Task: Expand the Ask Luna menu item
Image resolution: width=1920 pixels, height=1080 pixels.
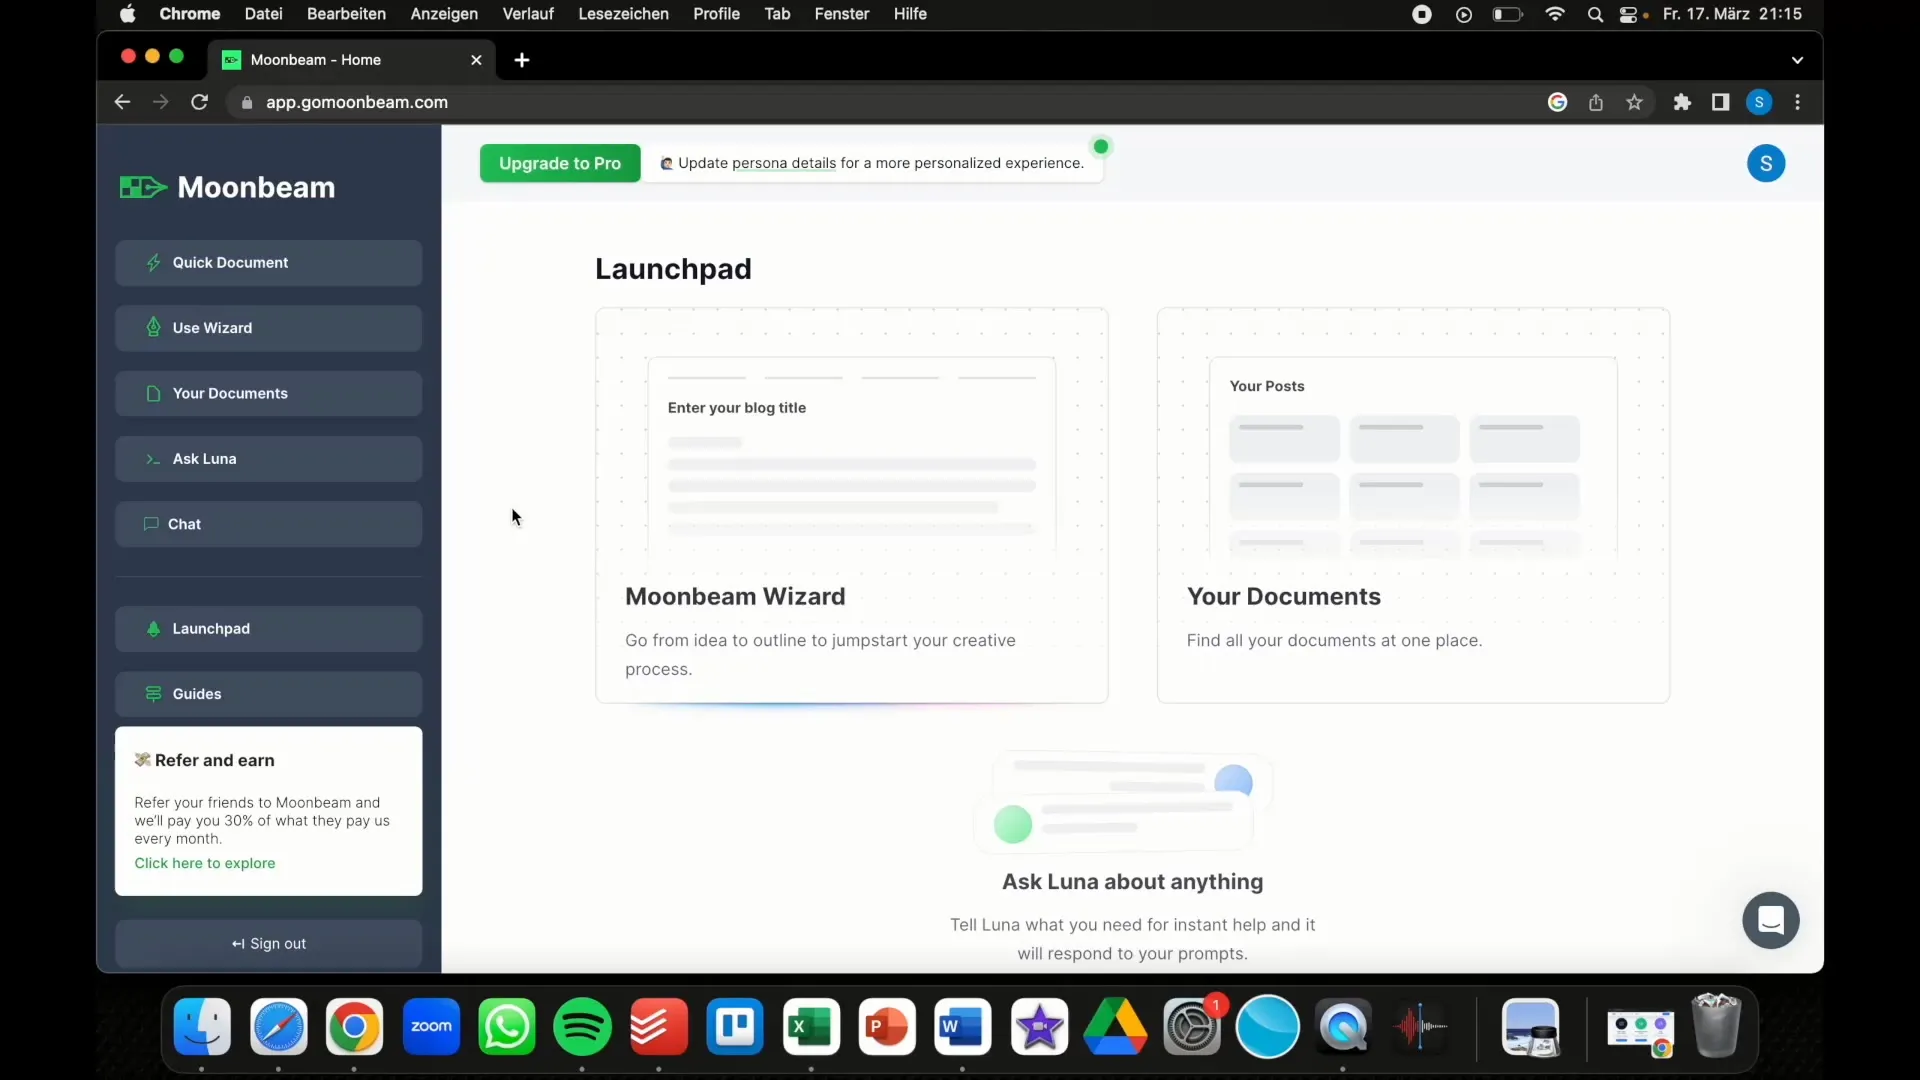Action: (x=204, y=458)
